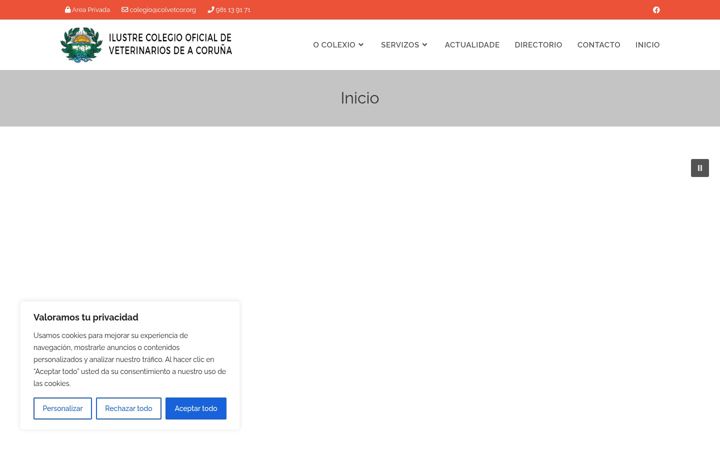Go to the Actualidade menu item
The width and height of the screenshot is (720, 450).
tap(472, 45)
